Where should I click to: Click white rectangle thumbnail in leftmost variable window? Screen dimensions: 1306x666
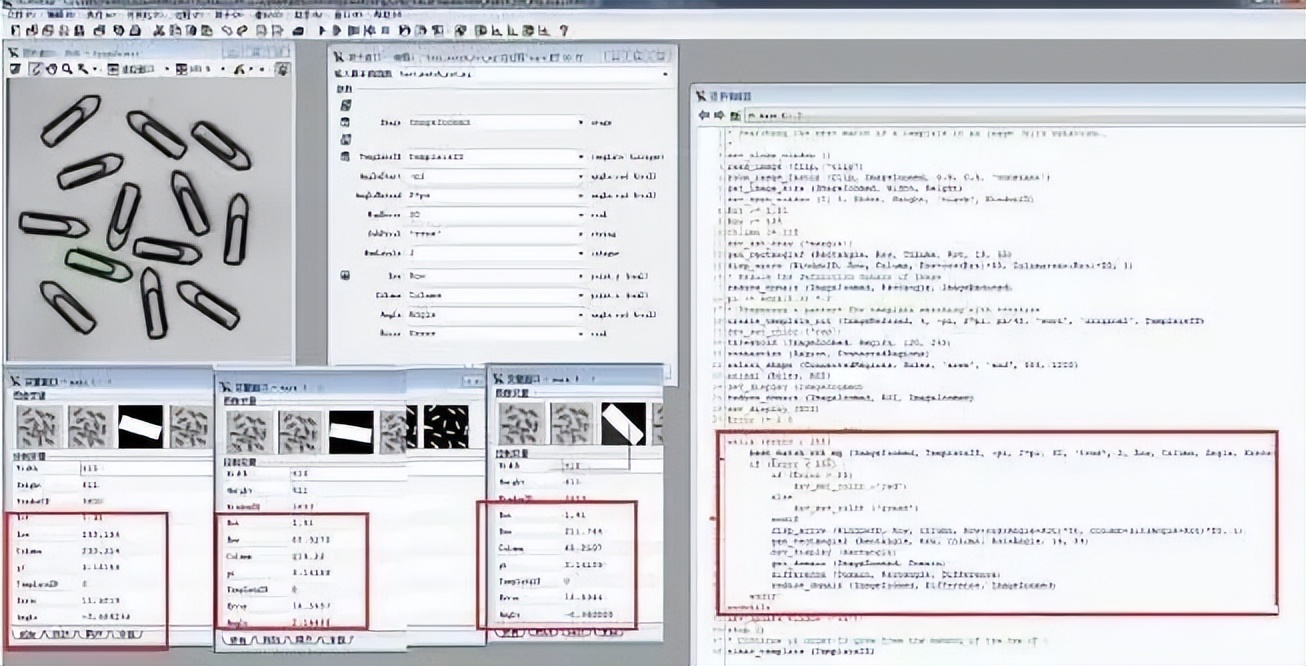pos(140,426)
